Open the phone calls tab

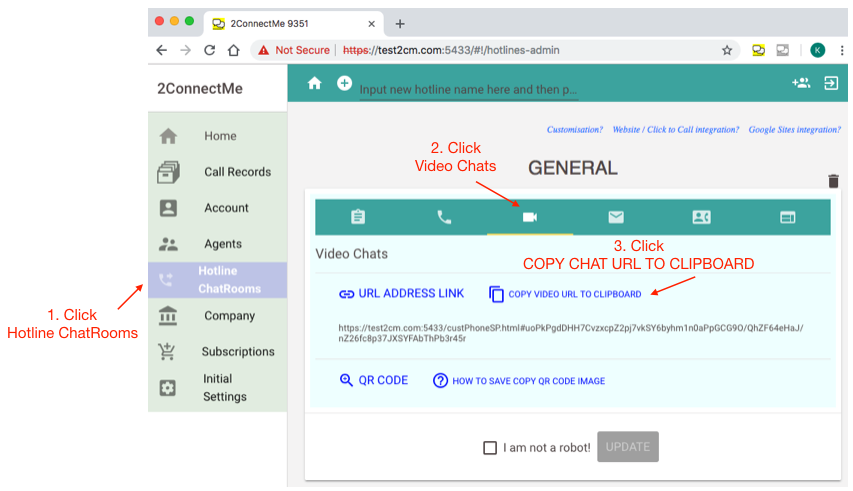[x=444, y=217]
